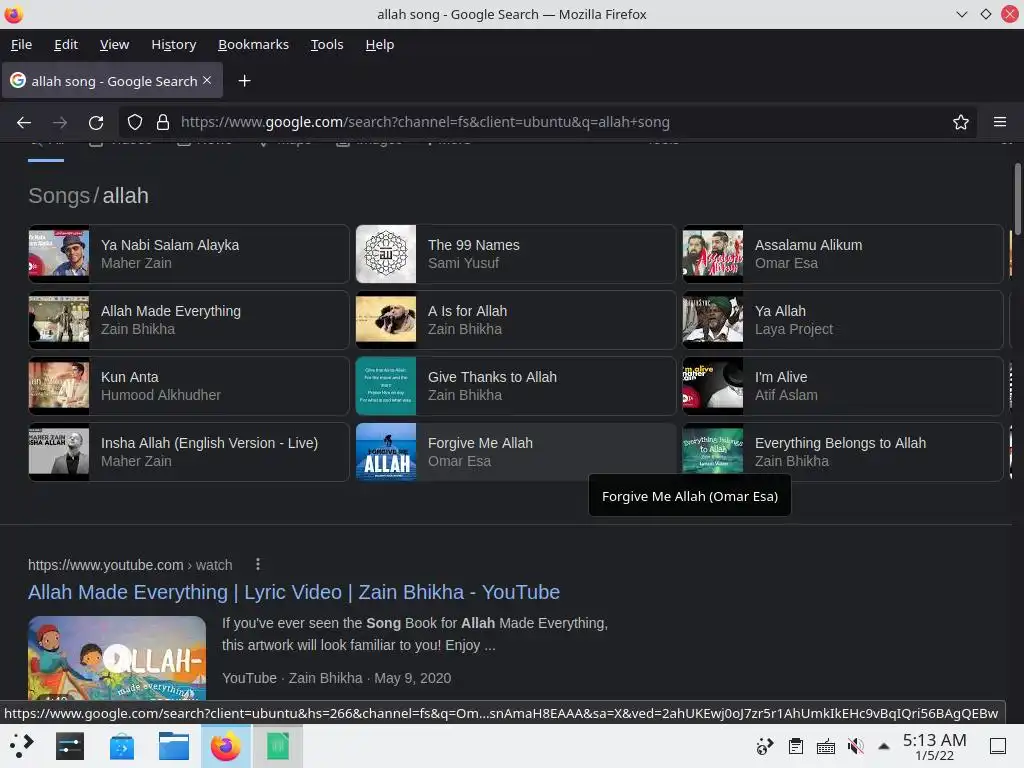Open green document app in taskbar
Screen dimensions: 1024x768
(278, 746)
